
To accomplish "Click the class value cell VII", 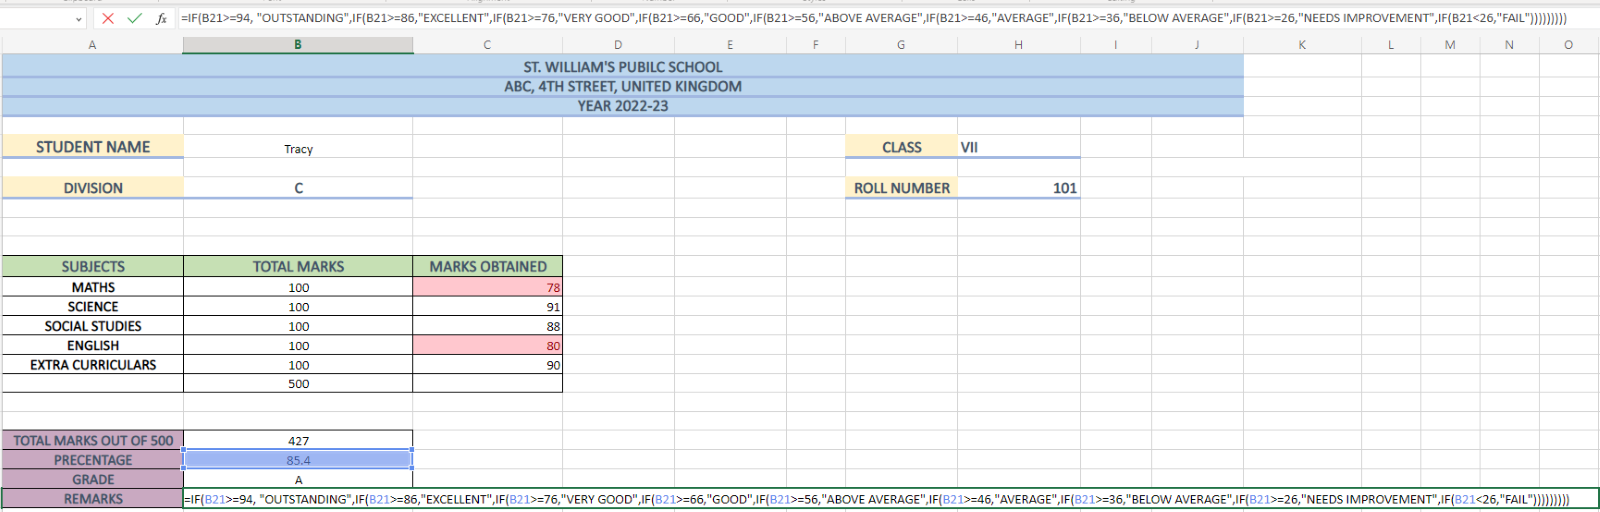I will point(1018,147).
